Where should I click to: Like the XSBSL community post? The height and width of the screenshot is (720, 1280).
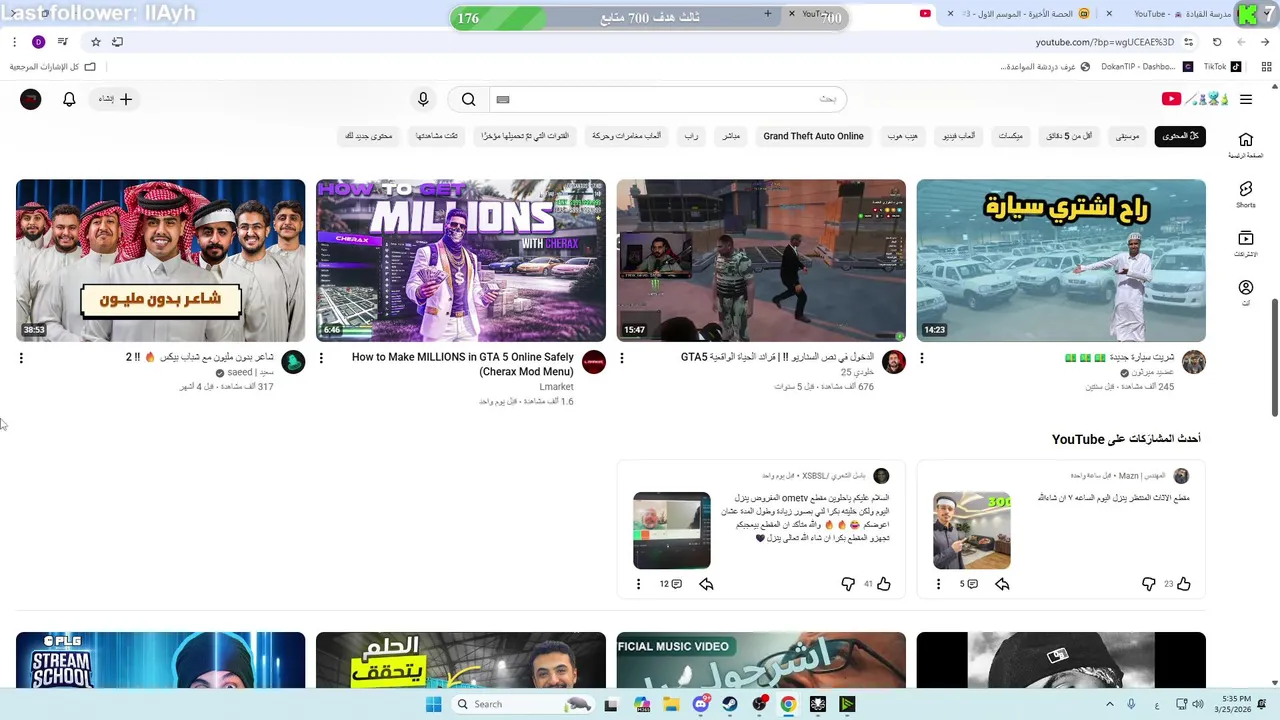(x=884, y=584)
